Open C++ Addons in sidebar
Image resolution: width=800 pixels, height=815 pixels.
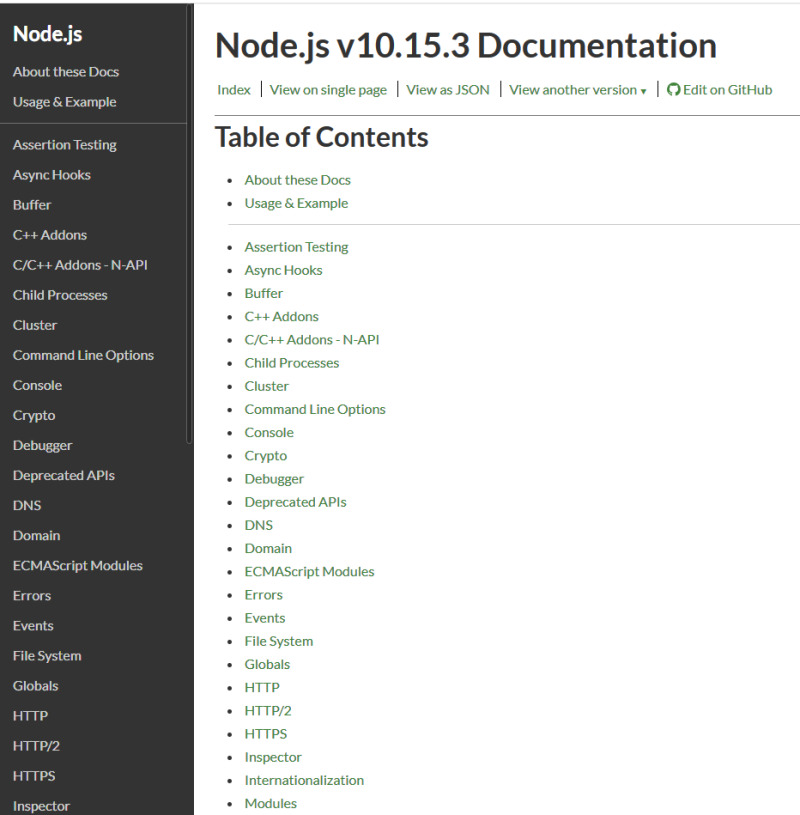pyautogui.click(x=50, y=235)
